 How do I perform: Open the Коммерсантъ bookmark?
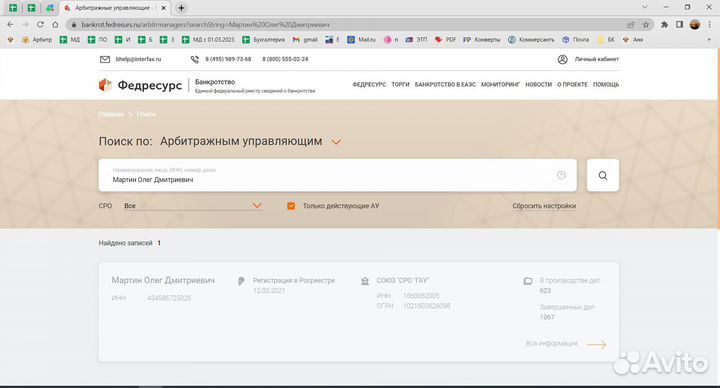pyautogui.click(x=531, y=40)
